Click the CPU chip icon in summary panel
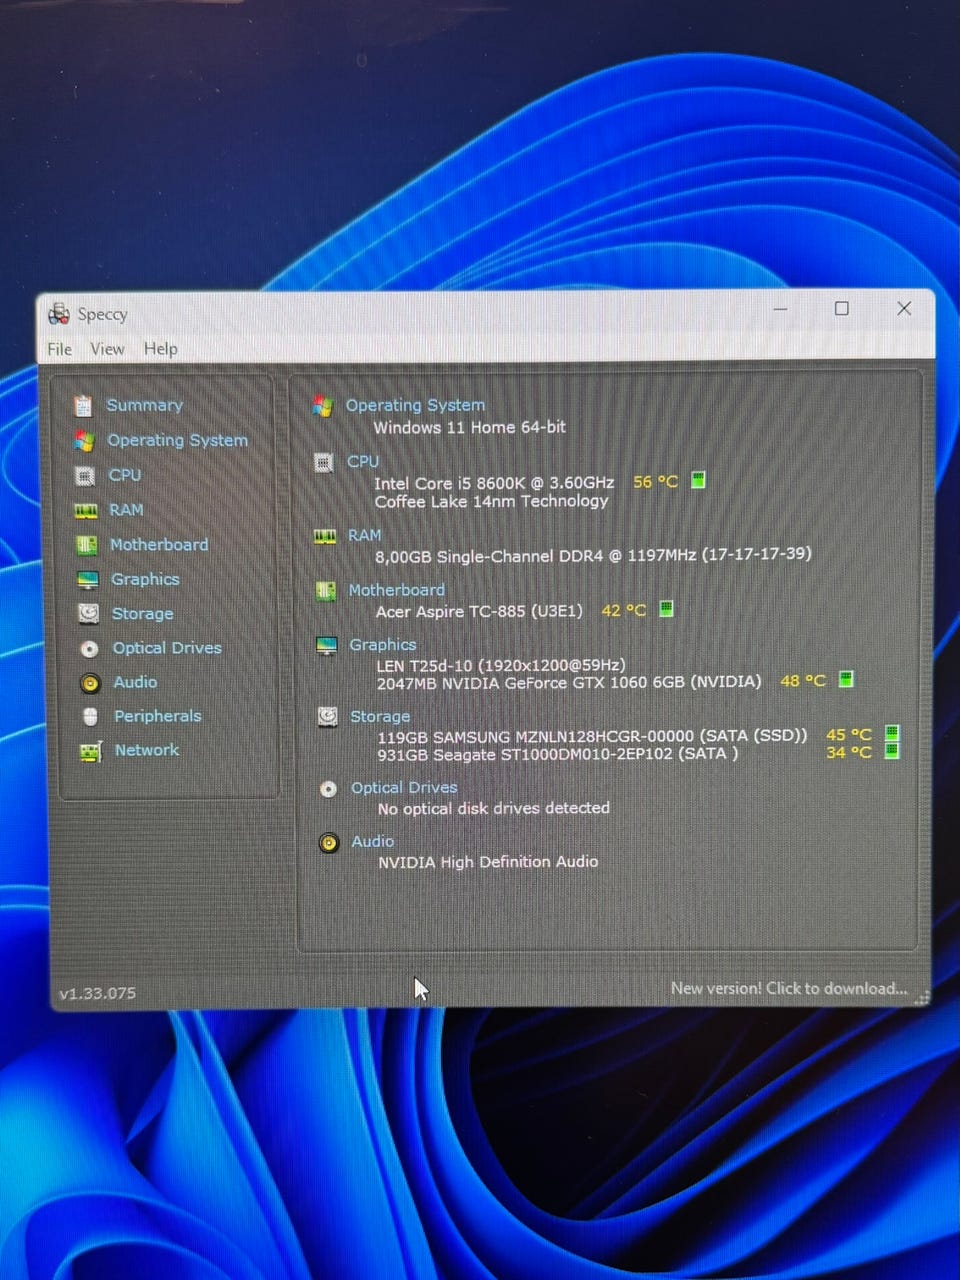 click(x=323, y=463)
